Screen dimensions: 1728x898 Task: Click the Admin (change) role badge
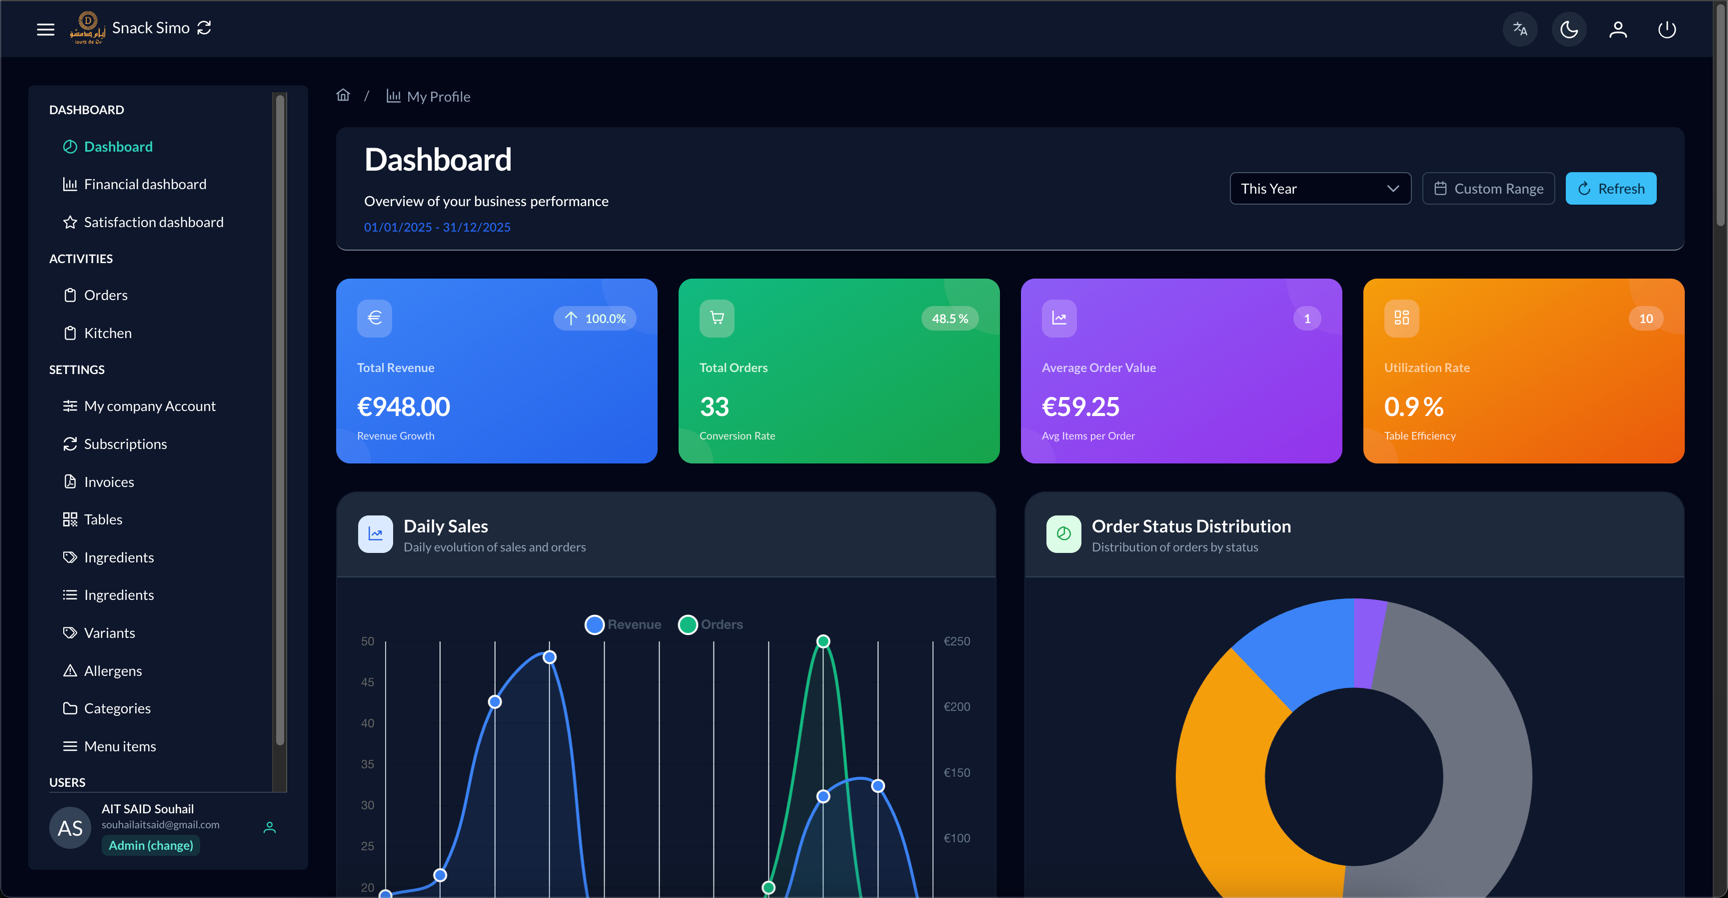click(x=151, y=846)
